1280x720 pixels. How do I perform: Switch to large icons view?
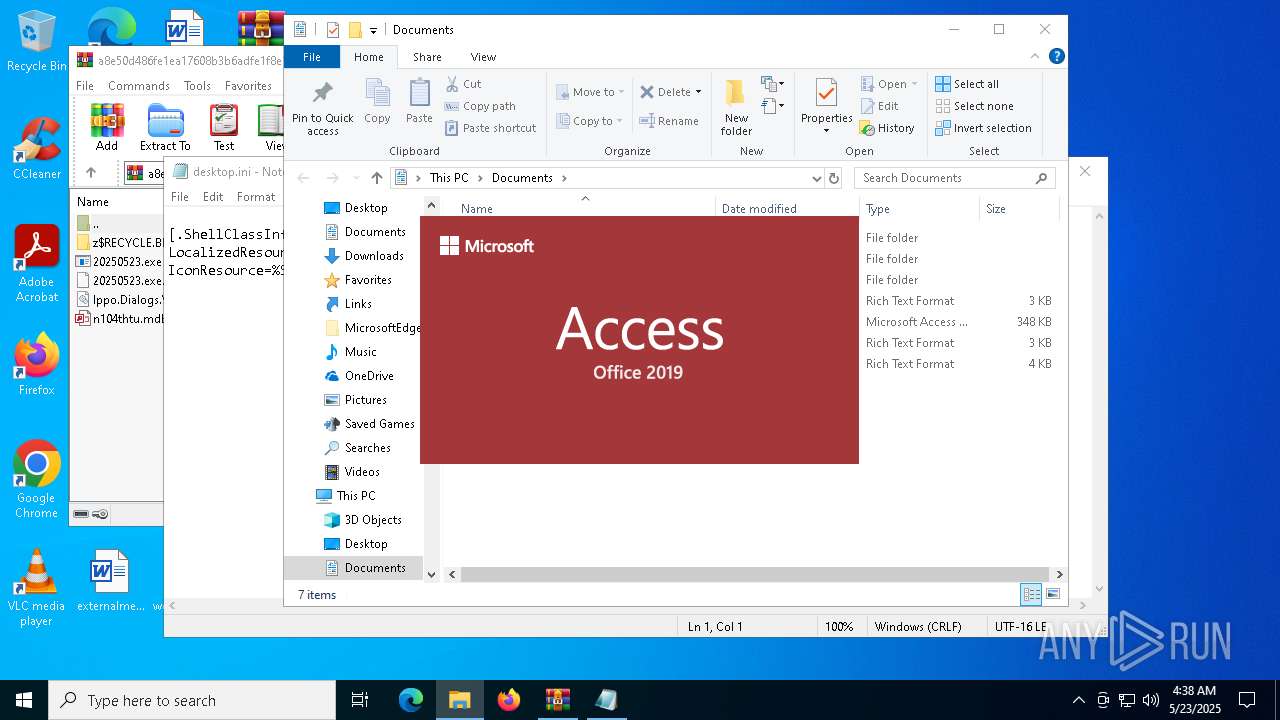coord(1053,594)
